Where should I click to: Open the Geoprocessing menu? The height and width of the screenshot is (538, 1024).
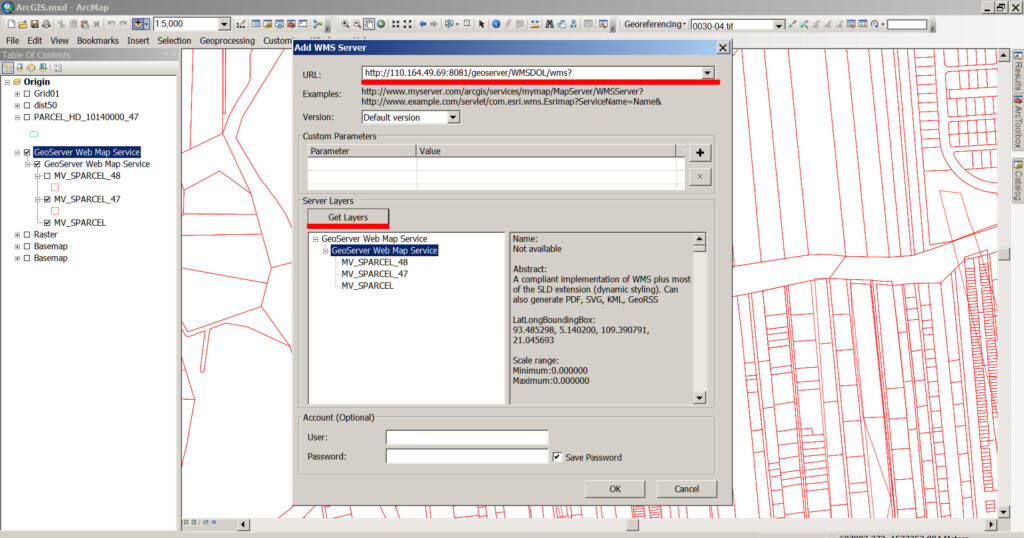pos(227,41)
